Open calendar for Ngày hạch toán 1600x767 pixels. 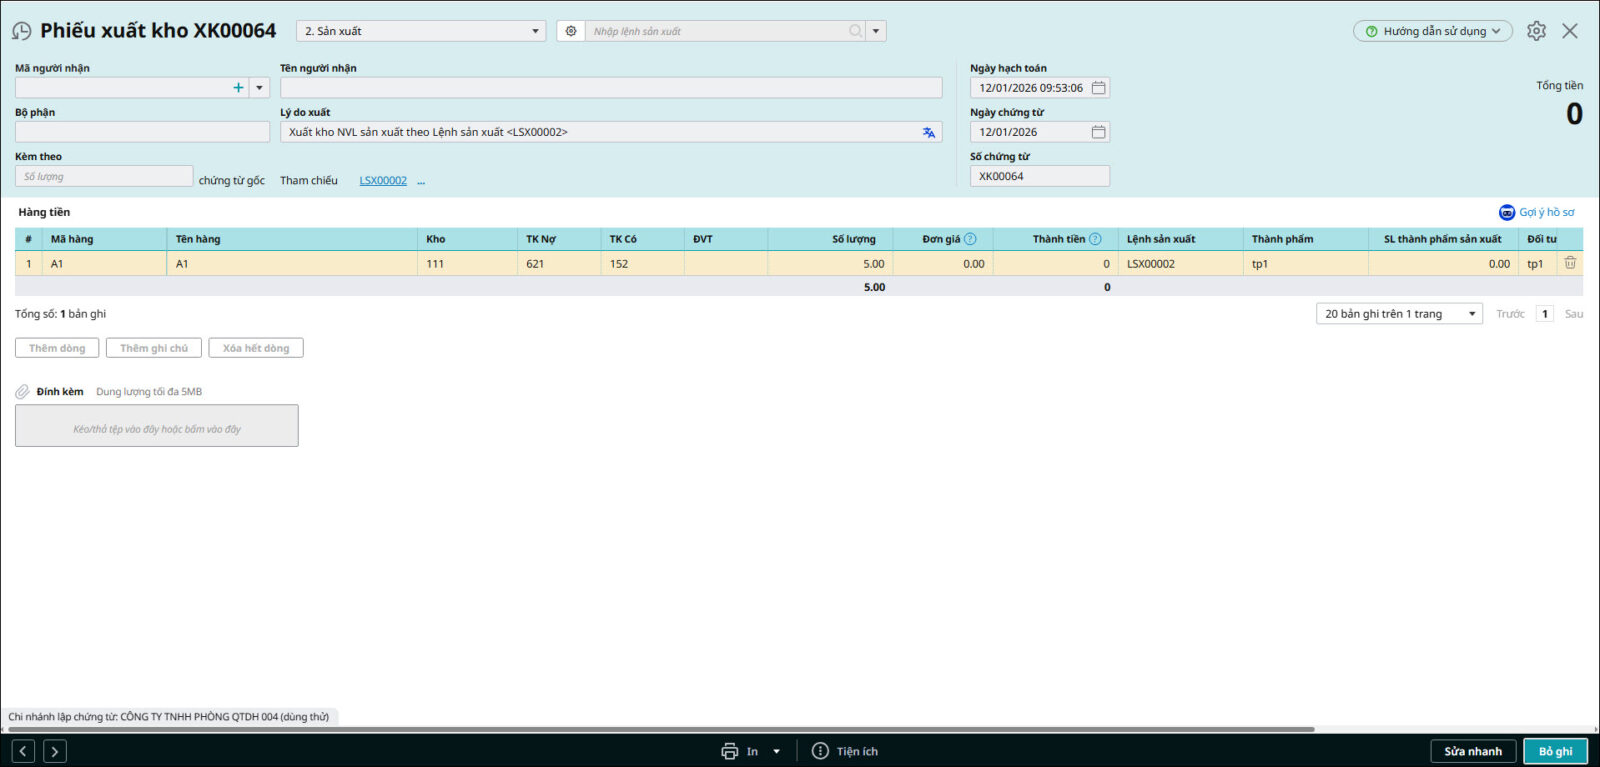coord(1098,88)
